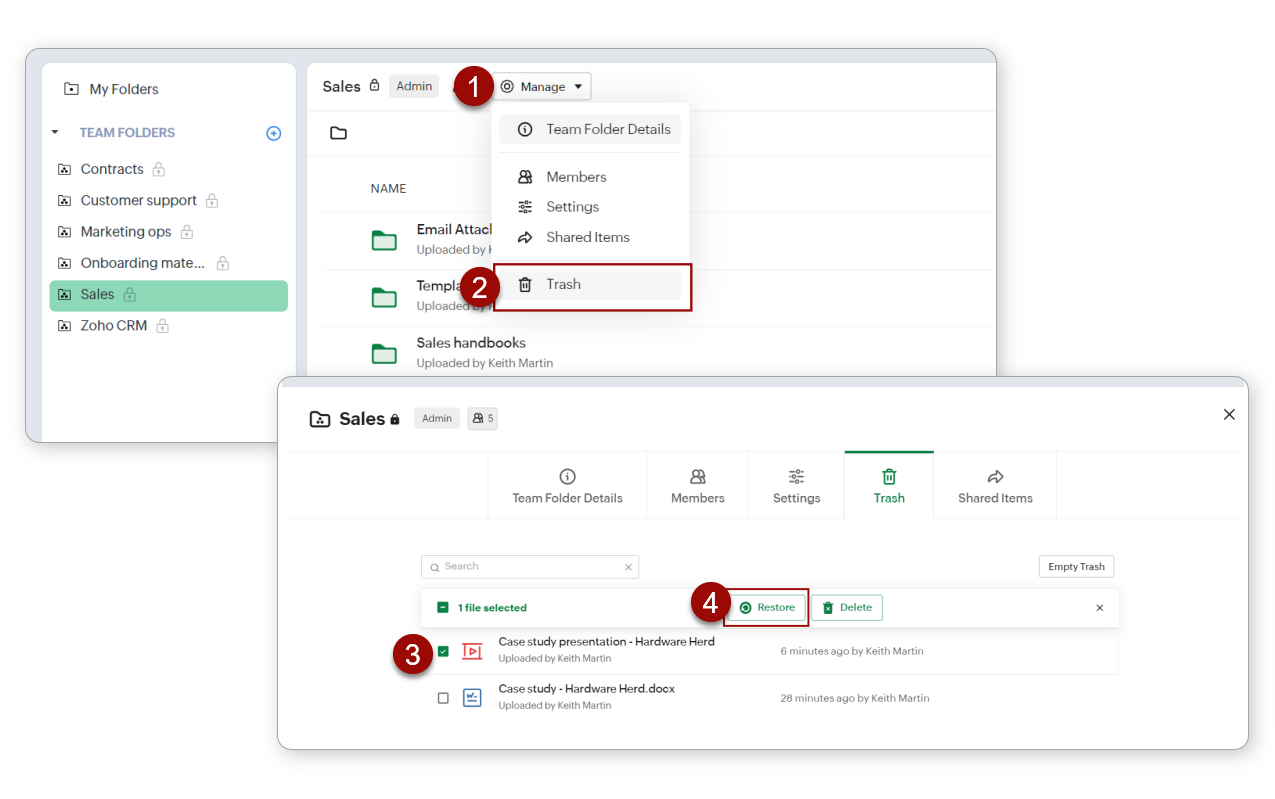
Task: Open the Sales handbooks folder icon
Action: point(384,353)
